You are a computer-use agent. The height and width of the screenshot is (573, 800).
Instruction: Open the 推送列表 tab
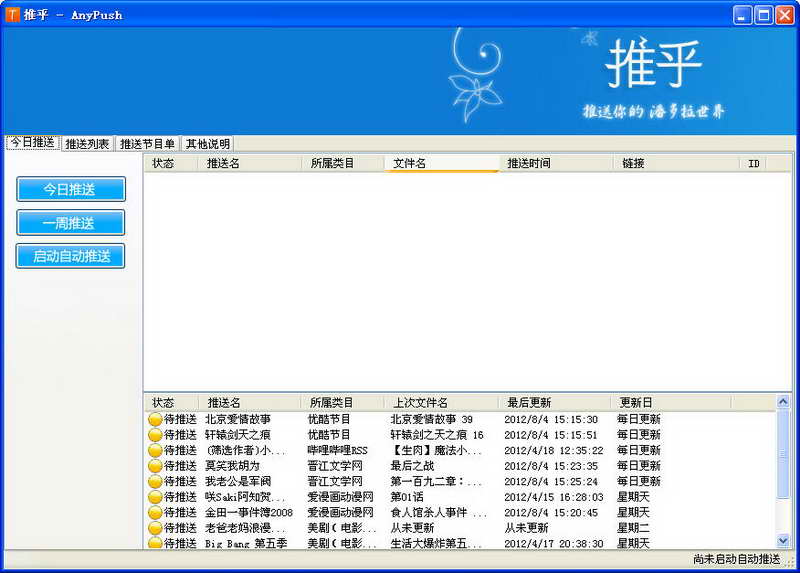[87, 144]
